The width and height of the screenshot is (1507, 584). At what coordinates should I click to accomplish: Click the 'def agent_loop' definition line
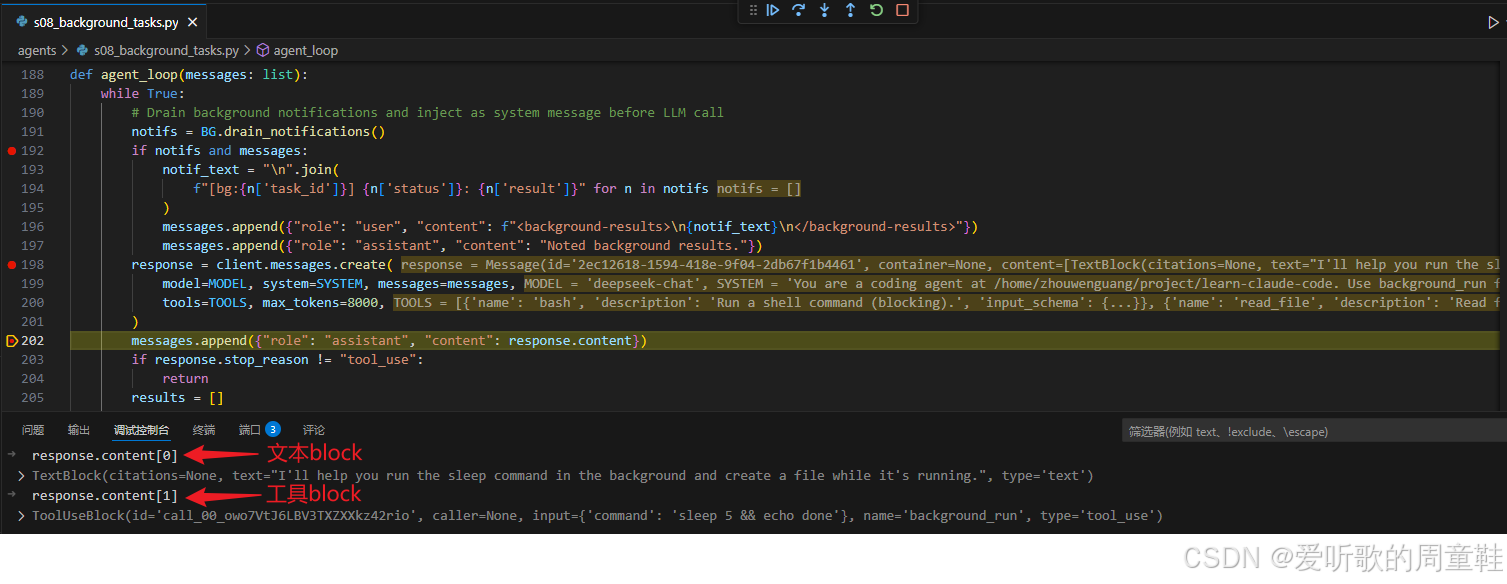click(189, 75)
